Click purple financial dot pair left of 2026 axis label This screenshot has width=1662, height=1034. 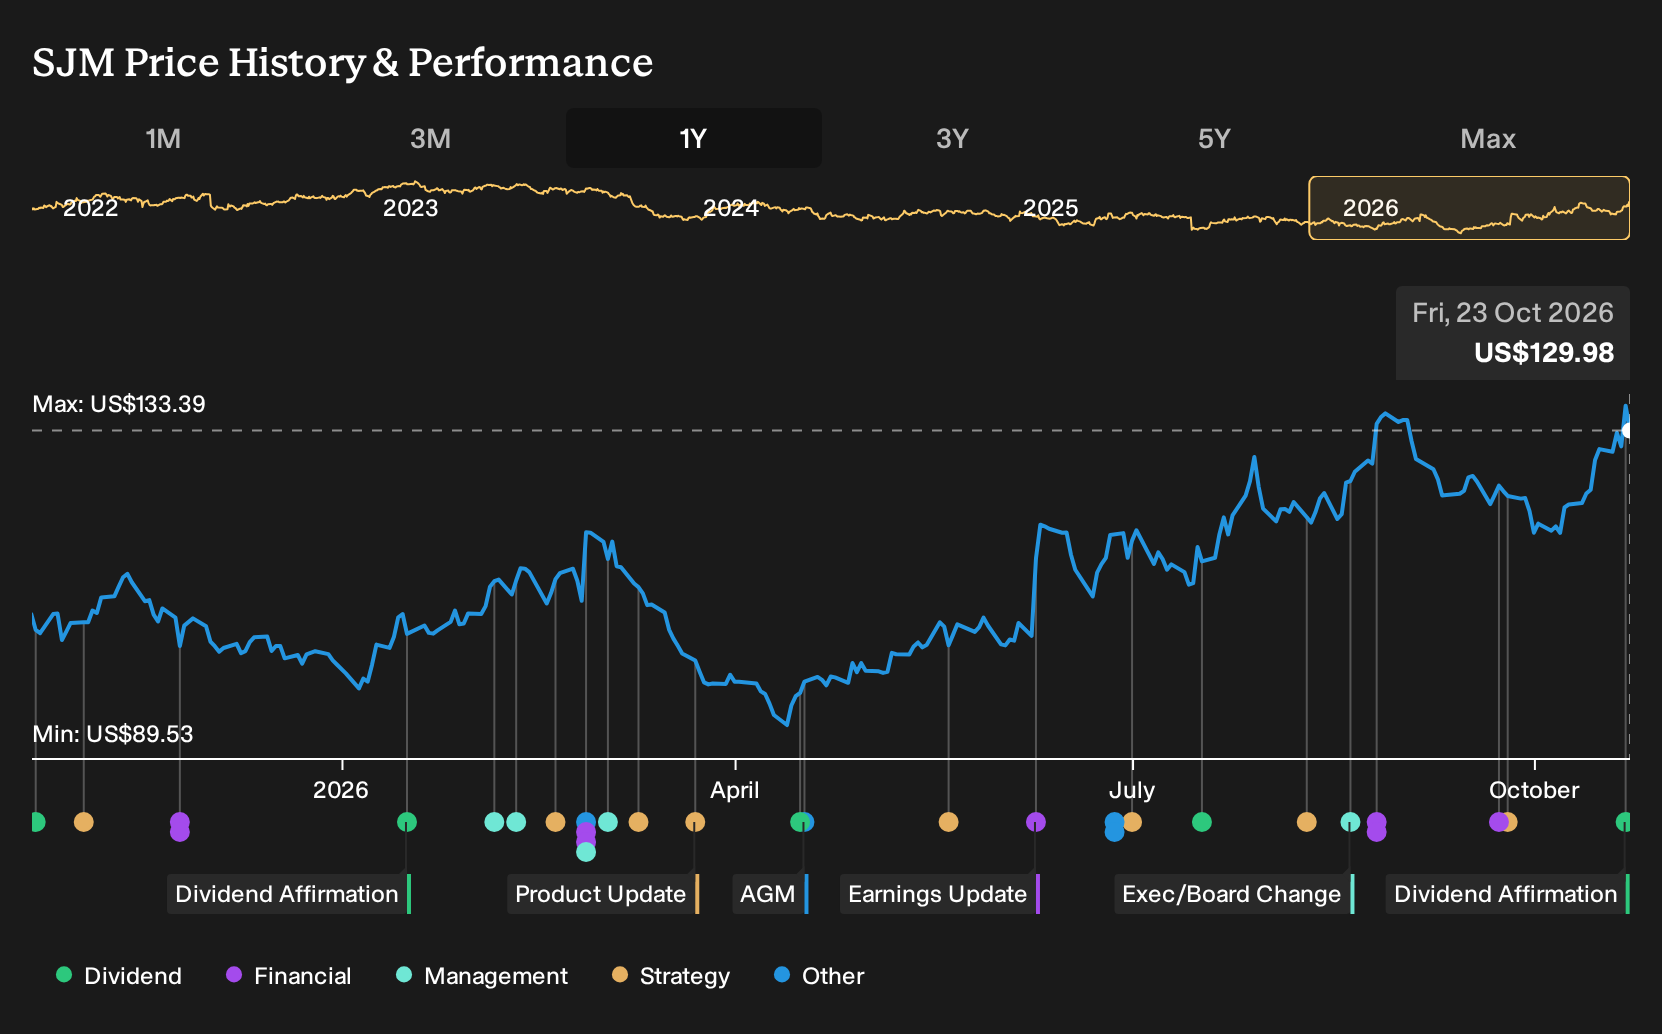point(180,827)
